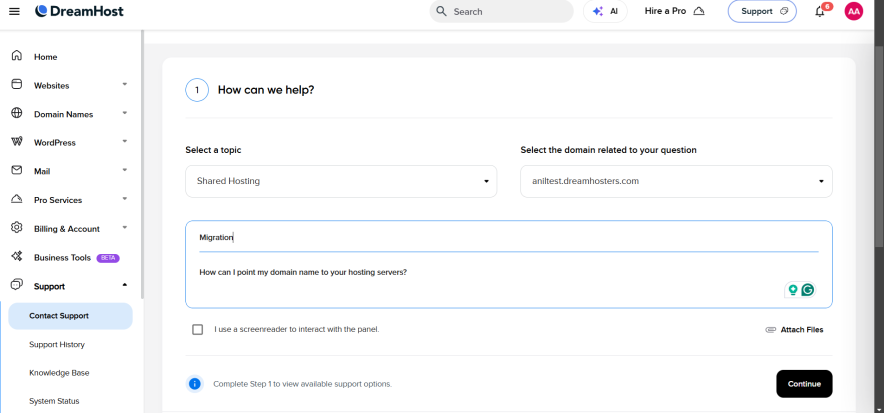The image size is (884, 413).
Task: Click the Billing & Account gear icon
Action: pyautogui.click(x=17, y=228)
